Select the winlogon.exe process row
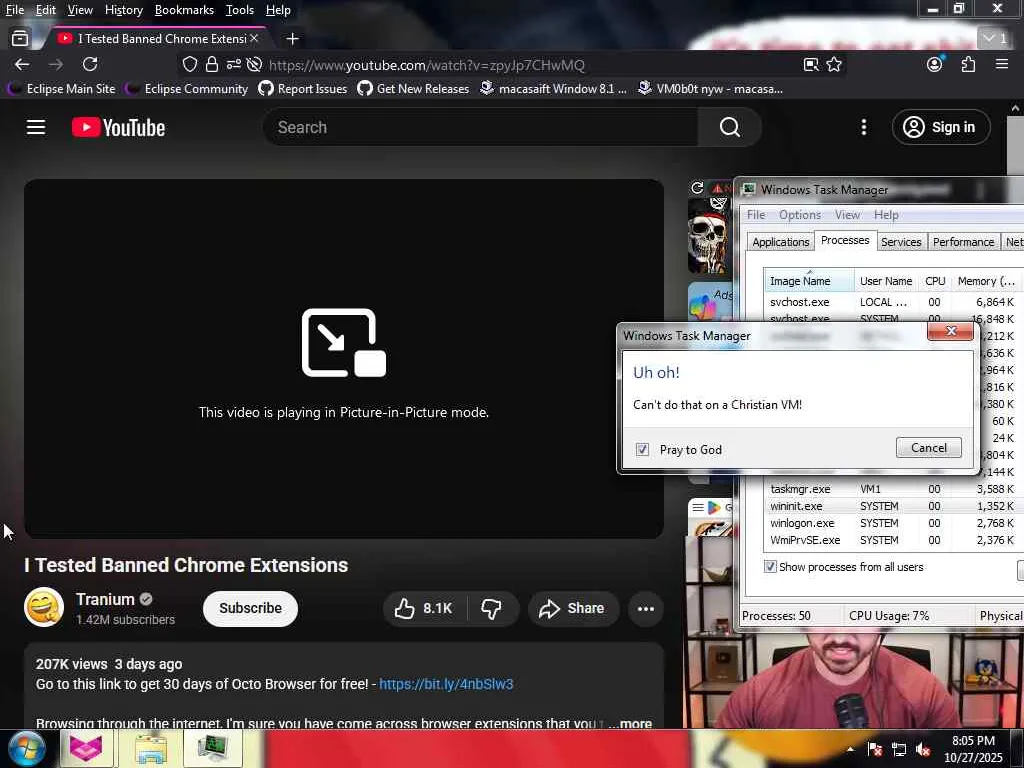Image resolution: width=1024 pixels, height=768 pixels. [891, 523]
